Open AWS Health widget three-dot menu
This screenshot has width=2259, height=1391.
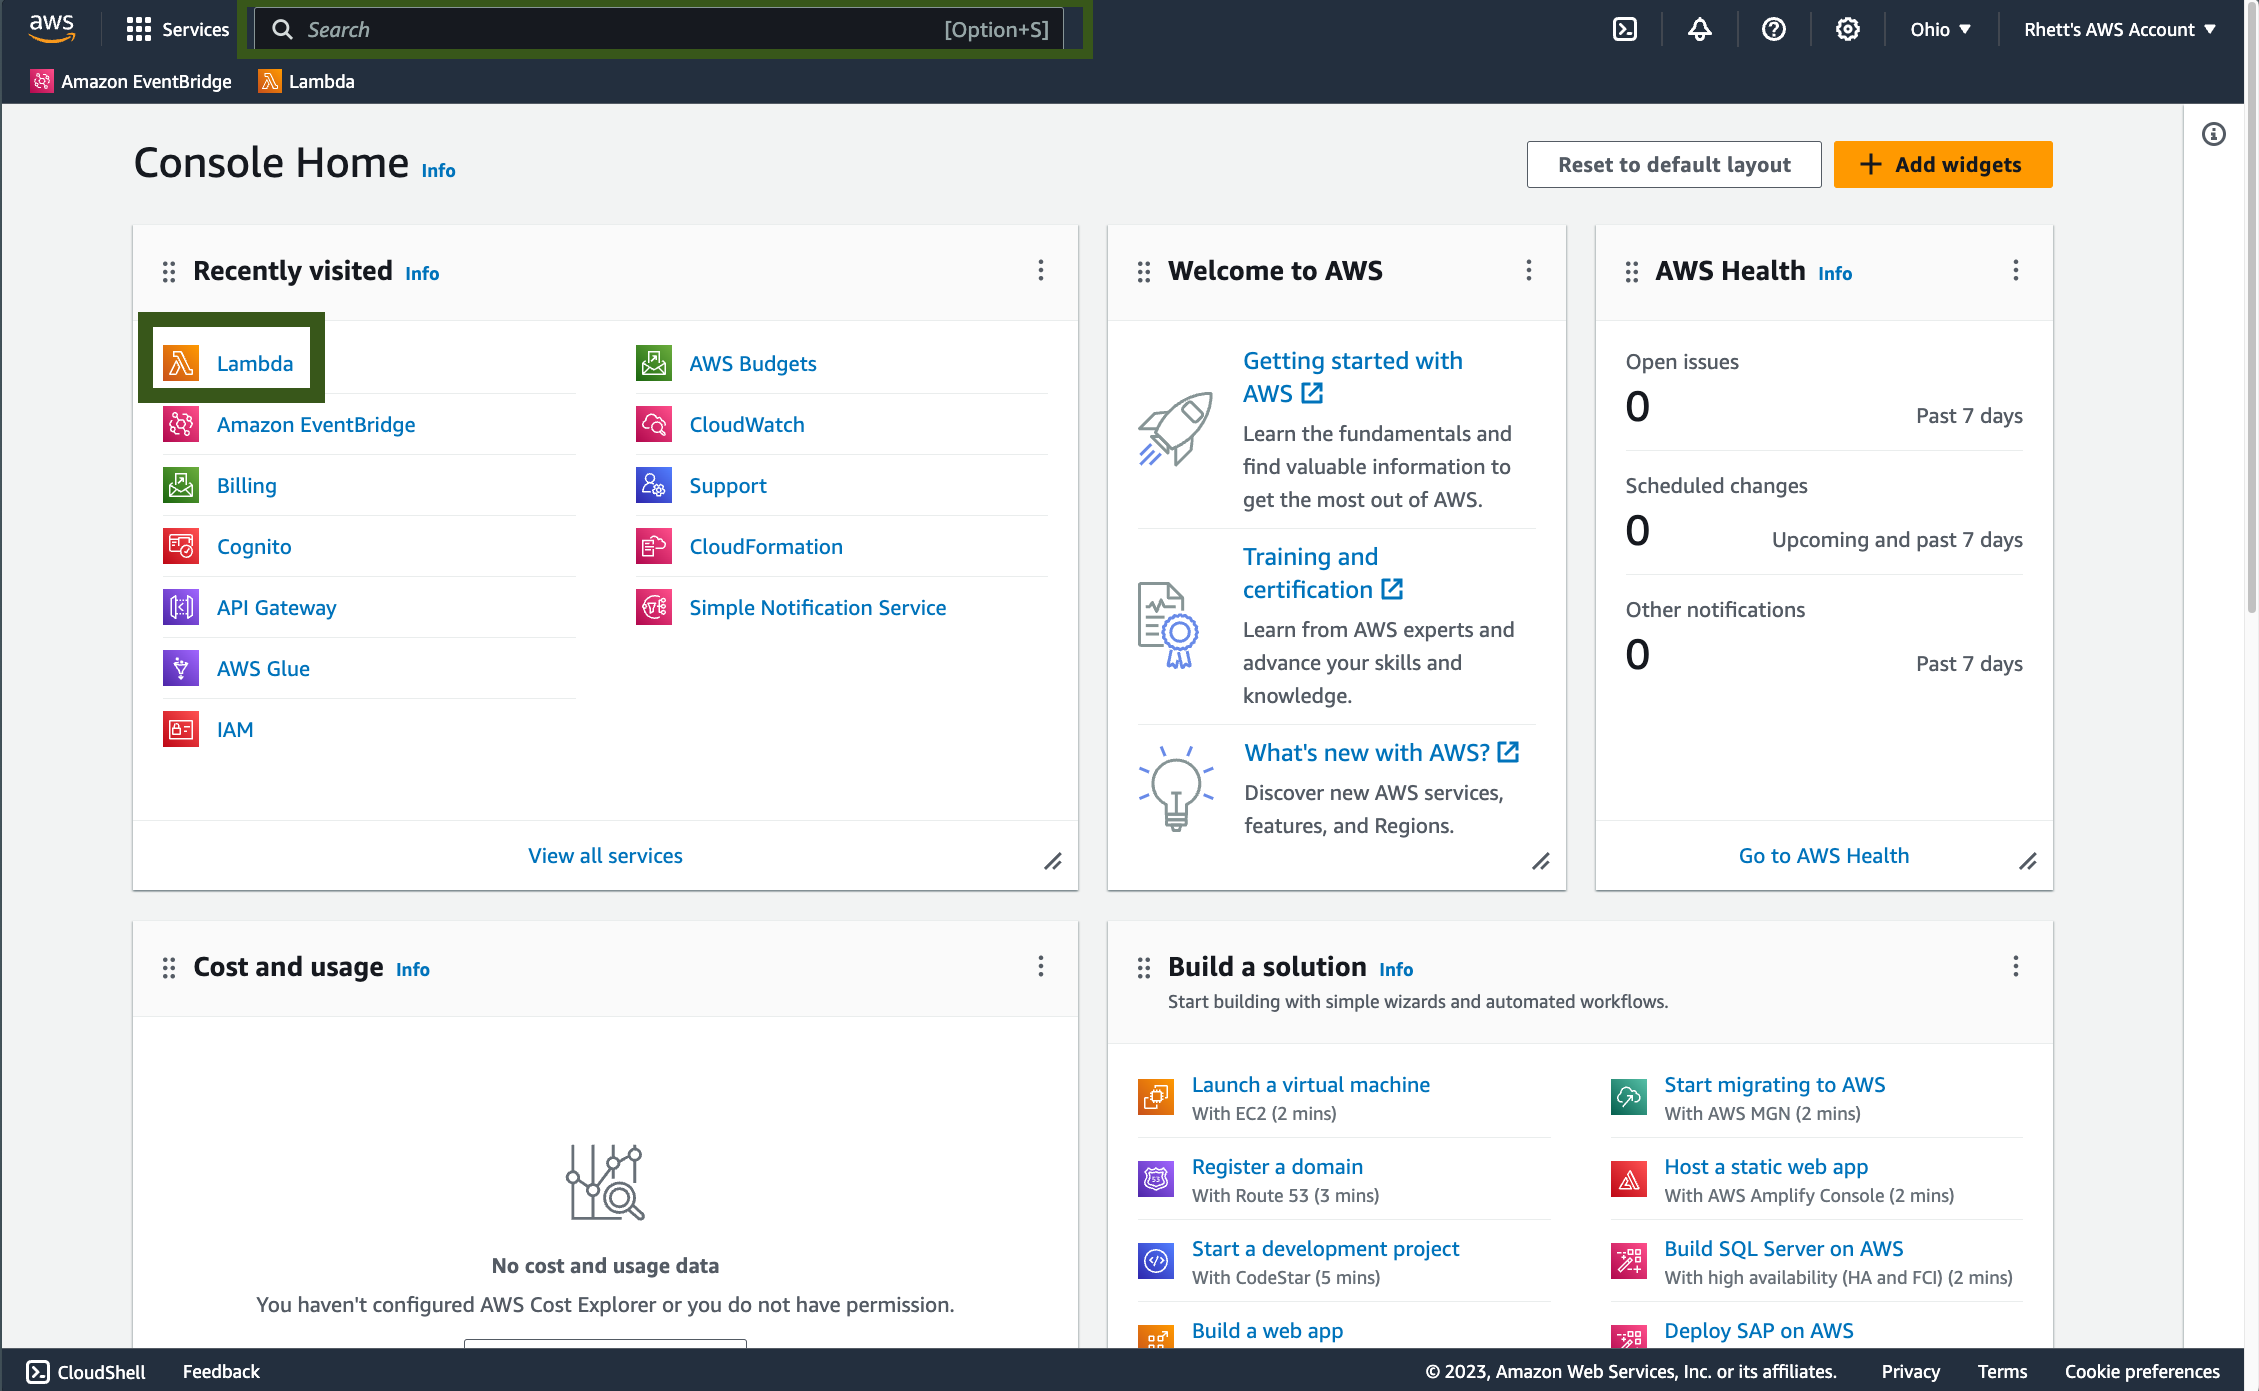(2015, 270)
